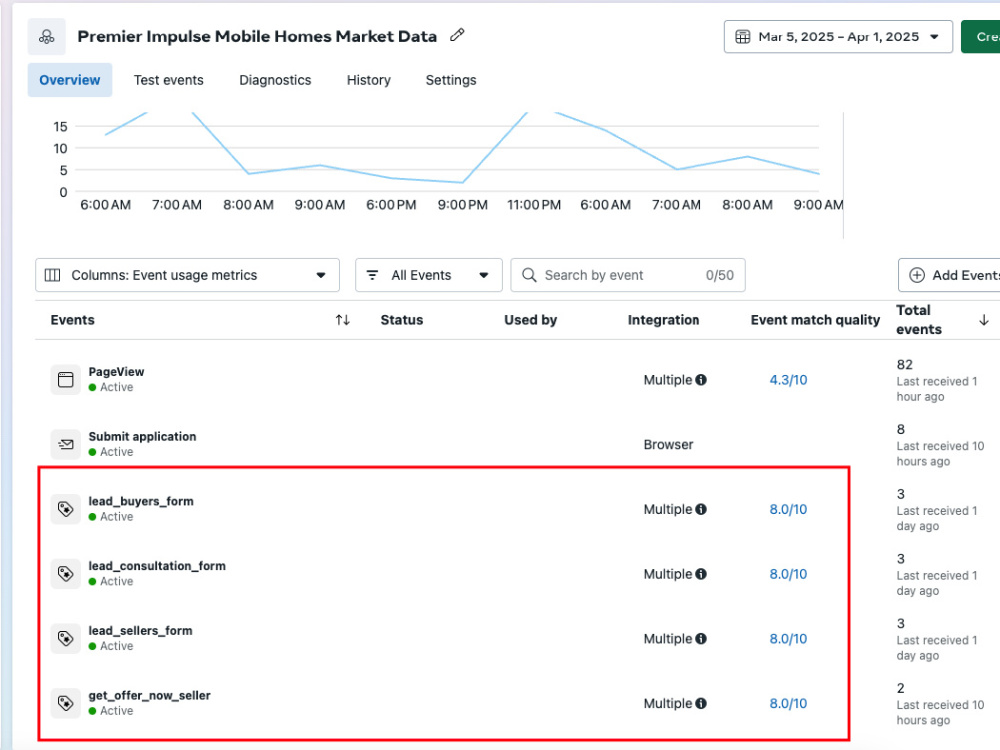Click the search magnifier icon
This screenshot has height=750, width=1000.
point(529,275)
